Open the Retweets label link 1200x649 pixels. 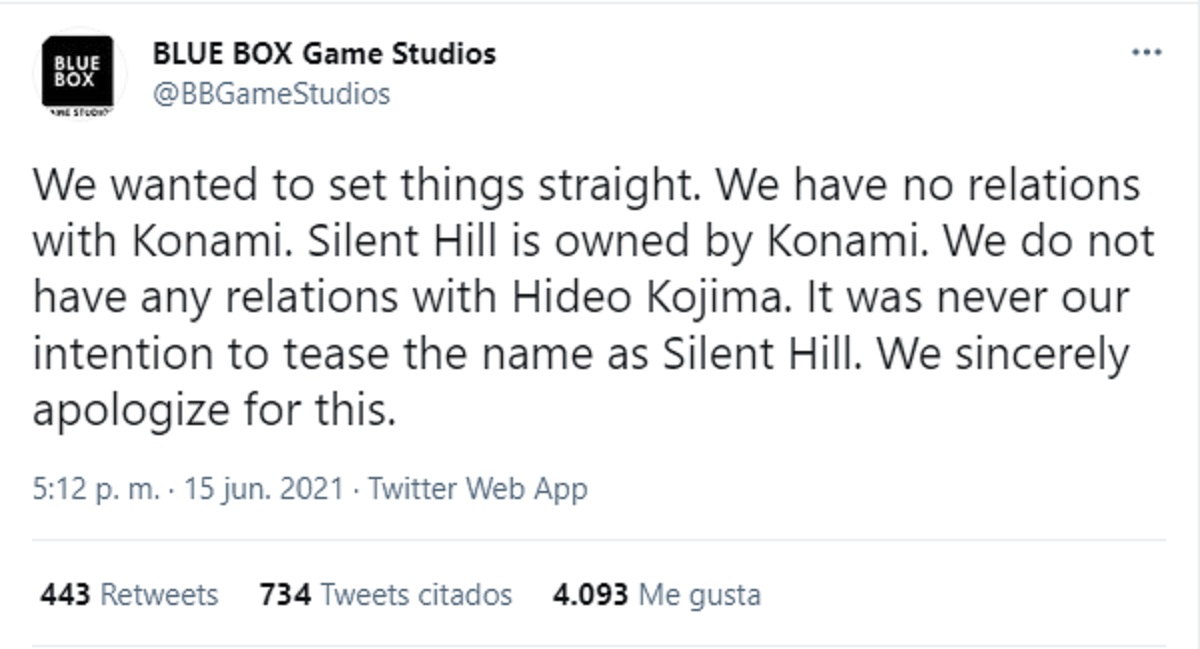(x=160, y=595)
